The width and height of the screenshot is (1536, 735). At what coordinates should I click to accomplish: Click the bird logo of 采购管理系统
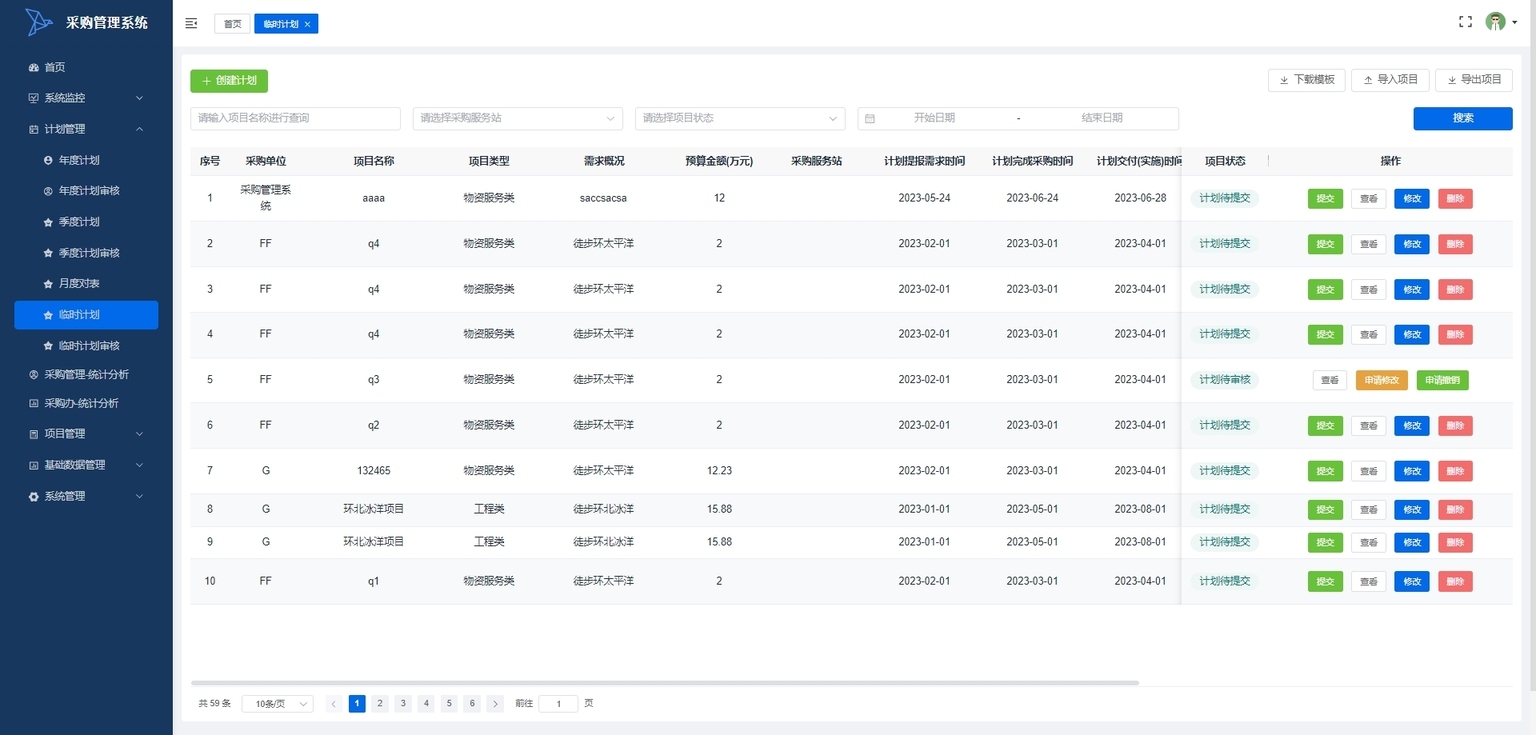point(39,22)
